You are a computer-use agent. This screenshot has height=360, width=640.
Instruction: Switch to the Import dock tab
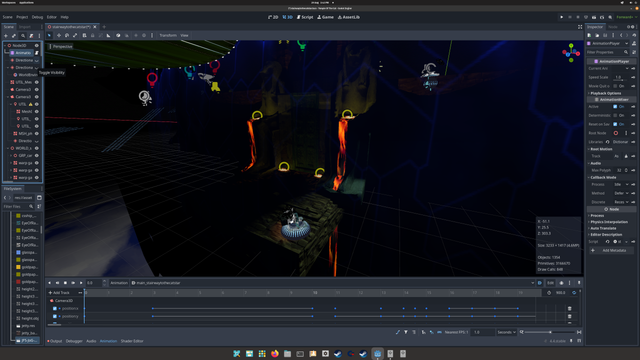point(24,27)
